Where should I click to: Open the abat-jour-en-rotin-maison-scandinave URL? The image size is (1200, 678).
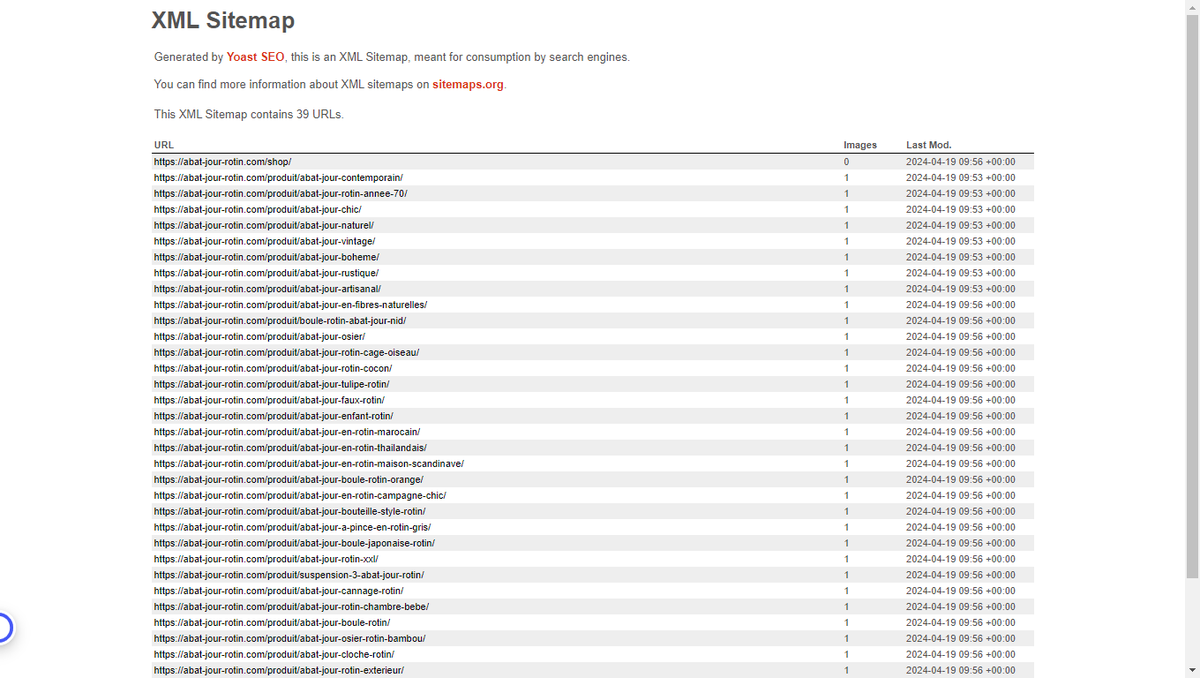[x=308, y=463]
